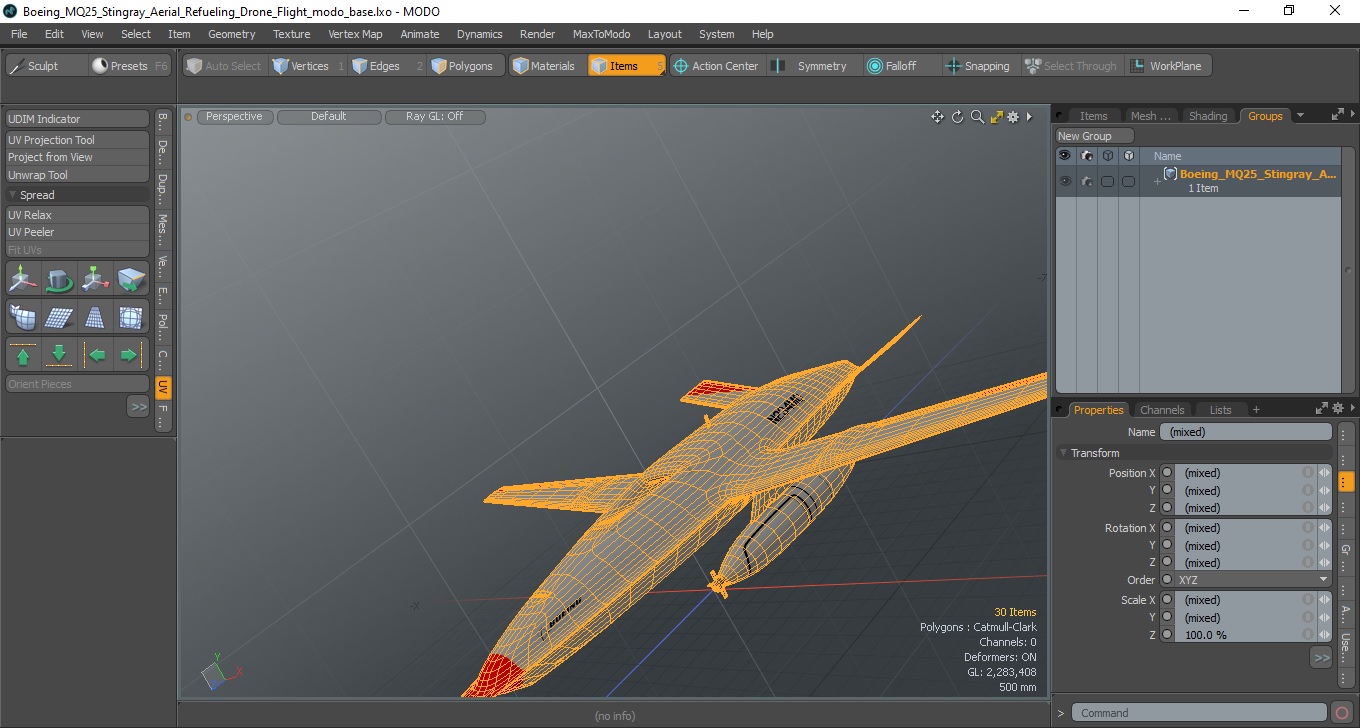Toggle render camera for Boeing_MQ25 group
The height and width of the screenshot is (728, 1360).
[x=1087, y=181]
